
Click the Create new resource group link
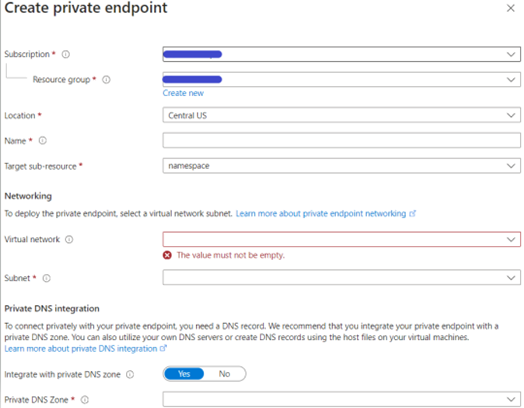pyautogui.click(x=183, y=93)
